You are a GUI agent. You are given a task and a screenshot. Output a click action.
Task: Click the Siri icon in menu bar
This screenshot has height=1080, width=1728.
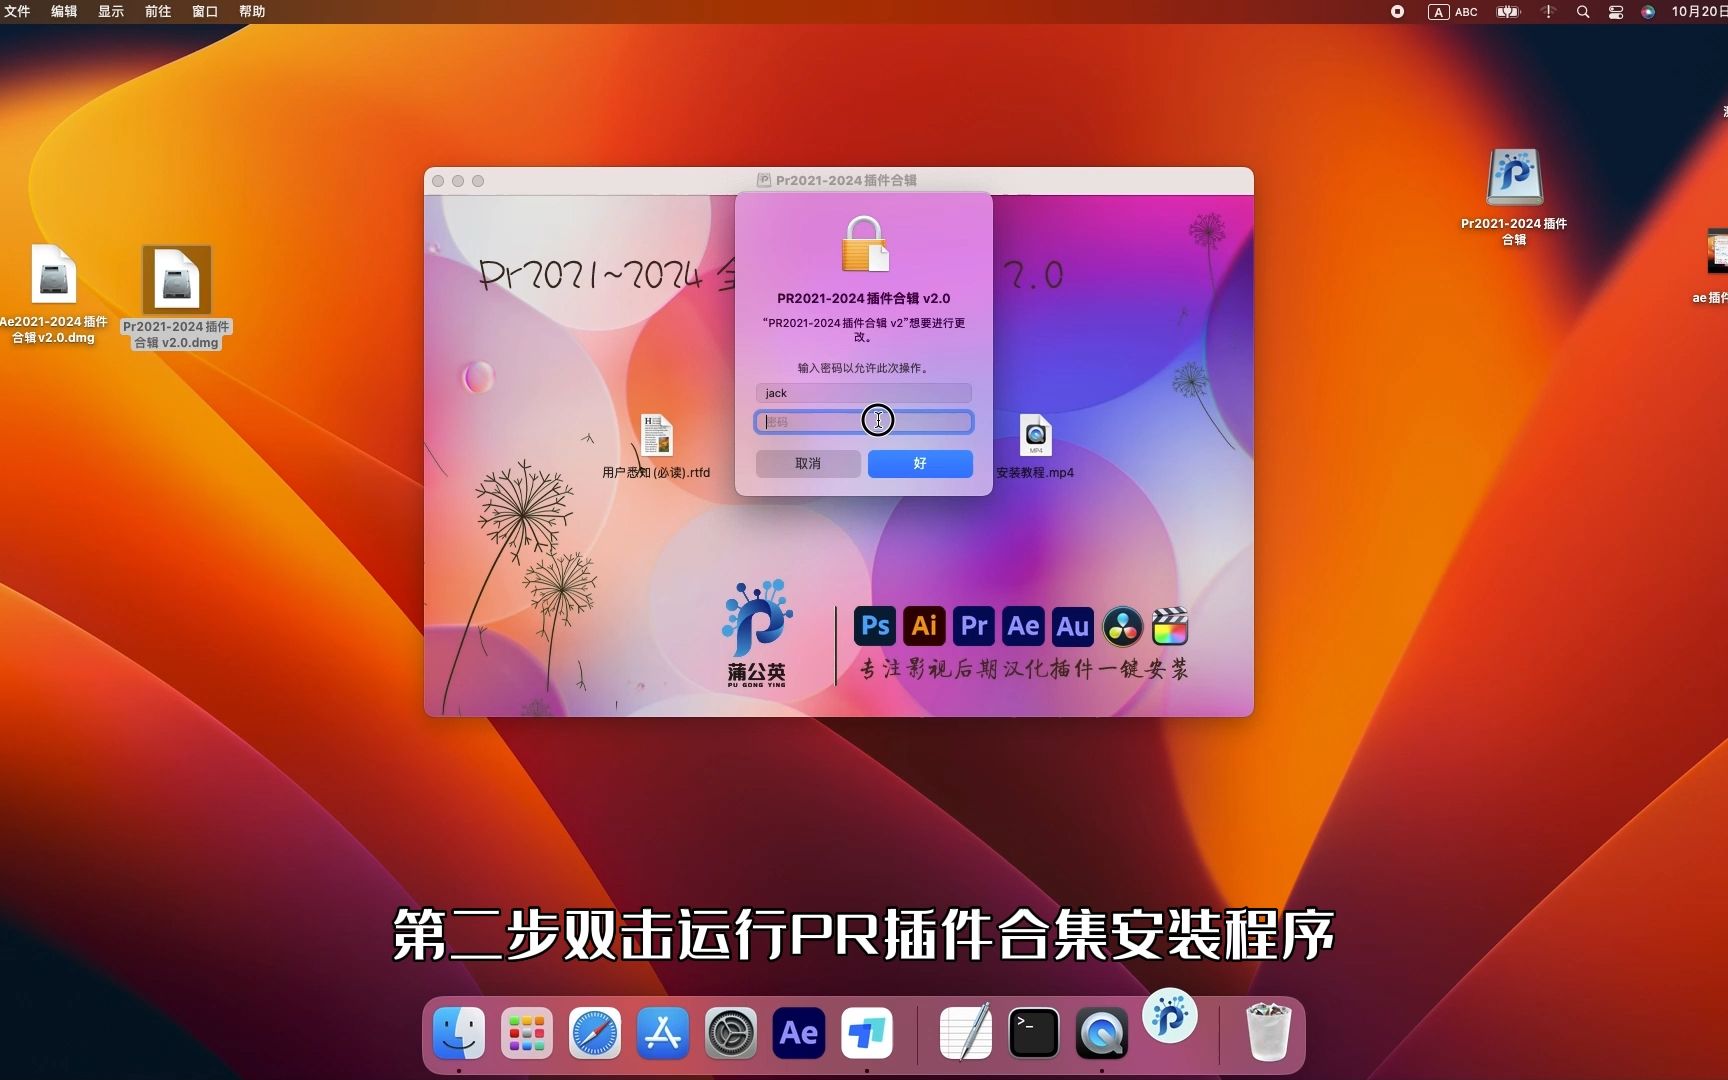click(x=1648, y=12)
